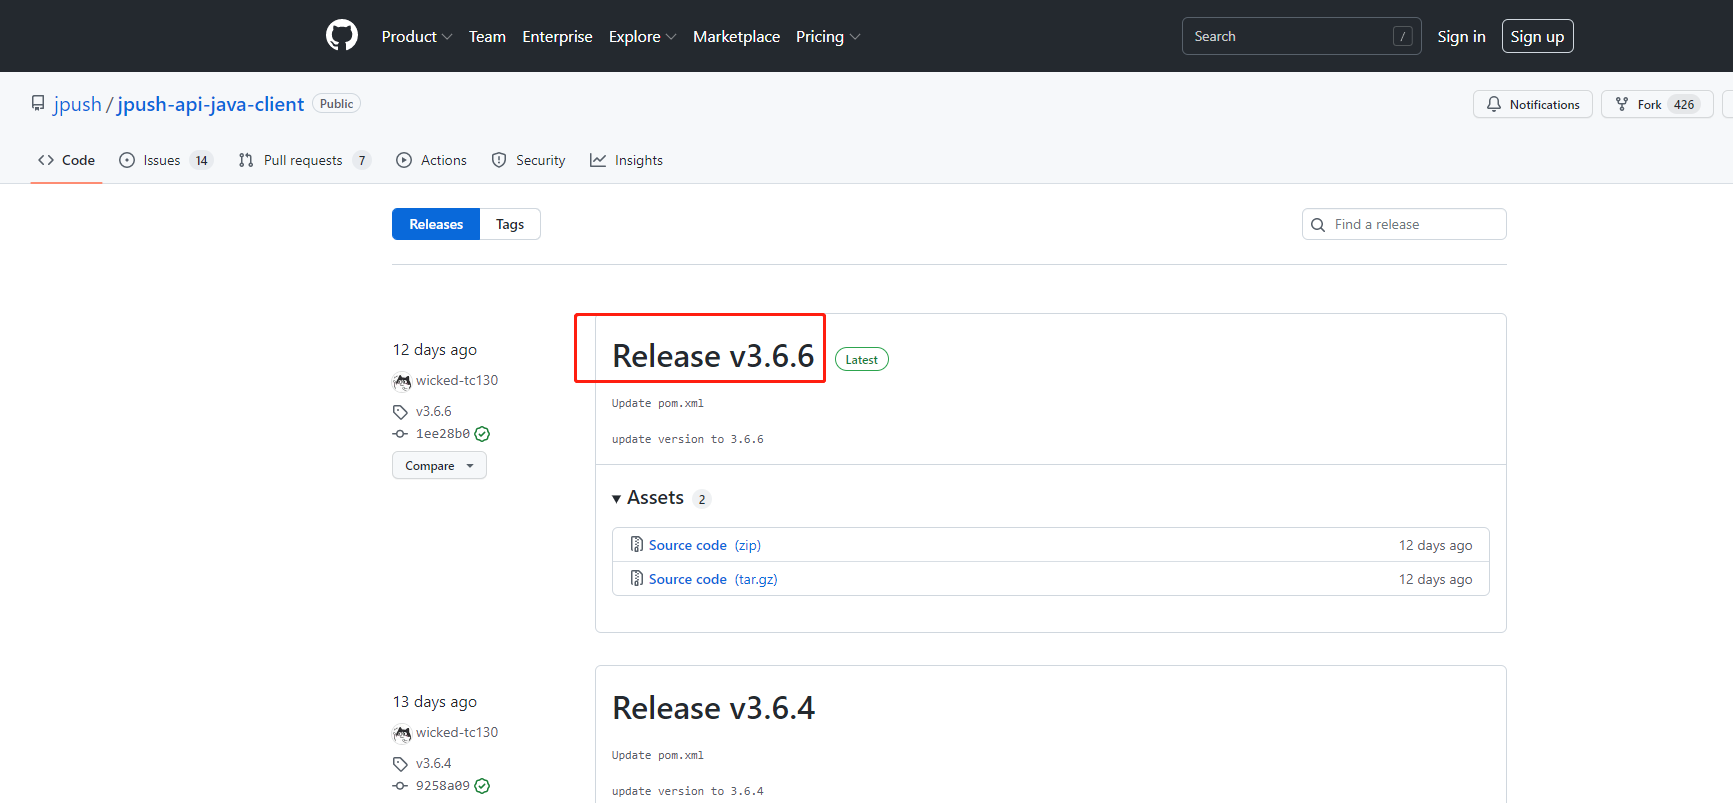Click the Assets count 2 badge

[x=702, y=499]
